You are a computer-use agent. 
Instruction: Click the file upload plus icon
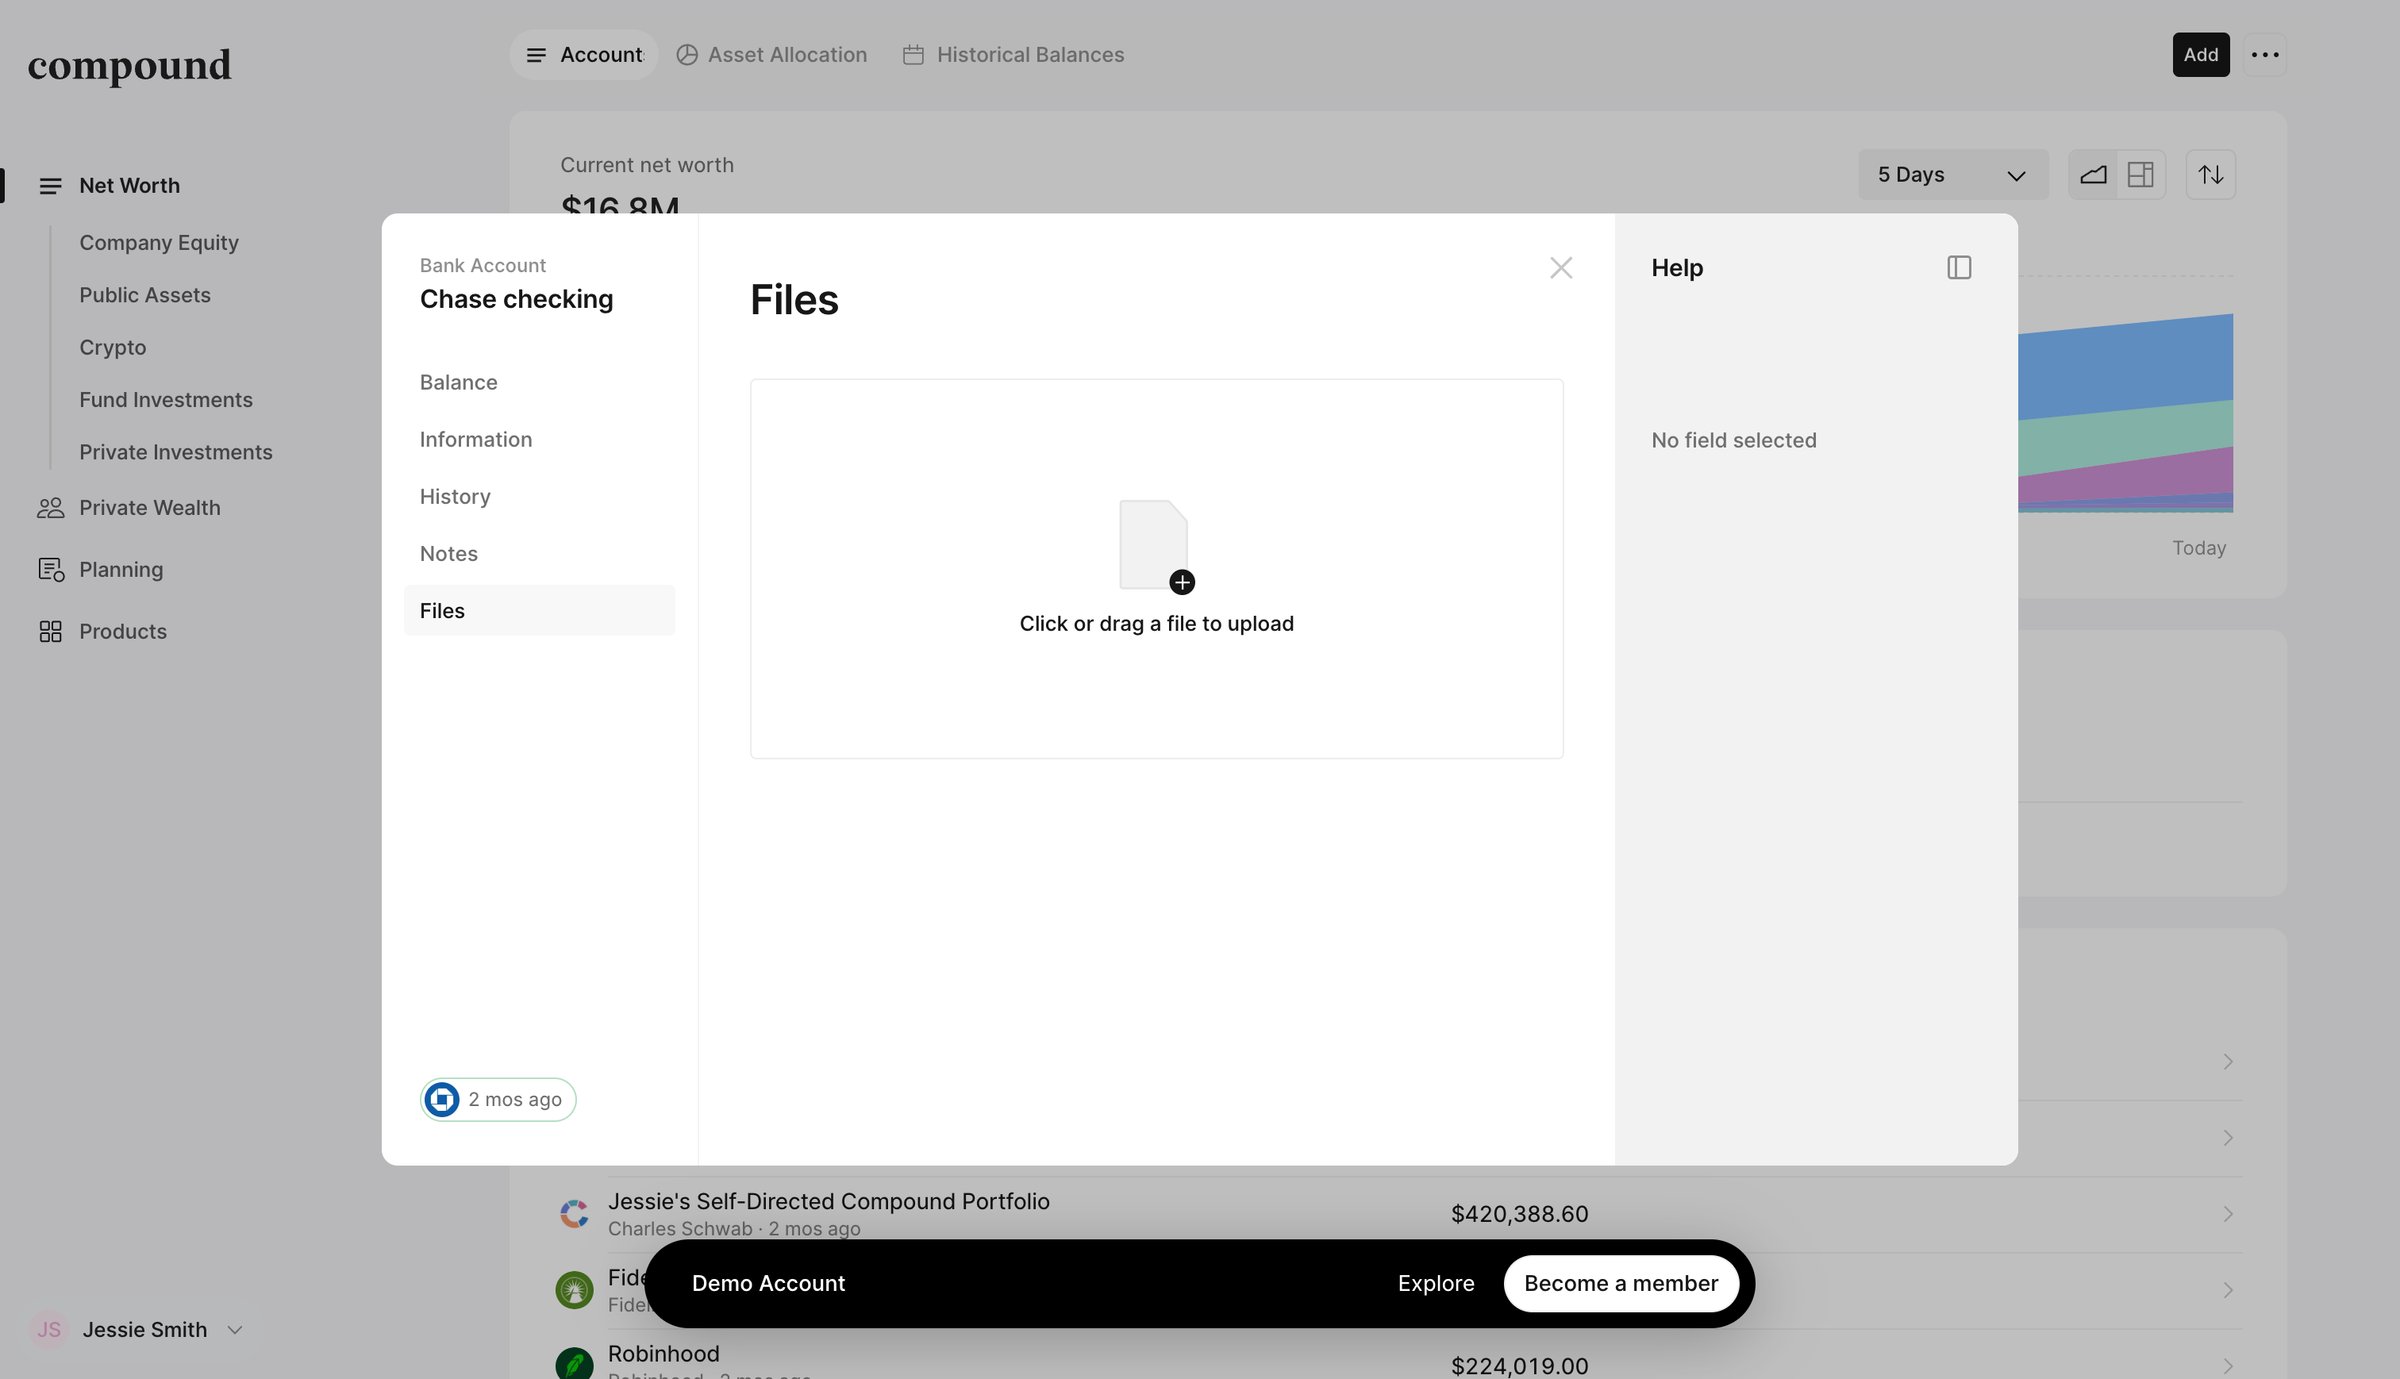click(x=1182, y=582)
